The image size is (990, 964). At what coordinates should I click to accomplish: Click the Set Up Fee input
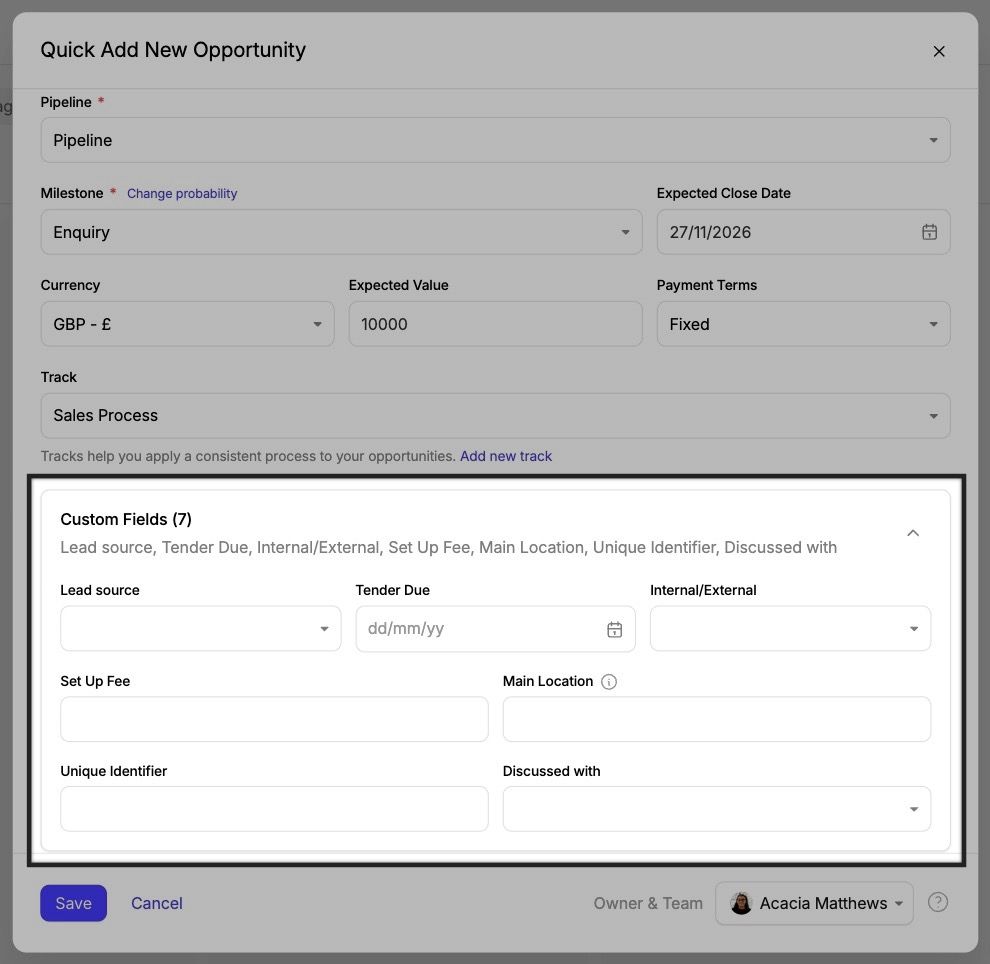coord(274,719)
